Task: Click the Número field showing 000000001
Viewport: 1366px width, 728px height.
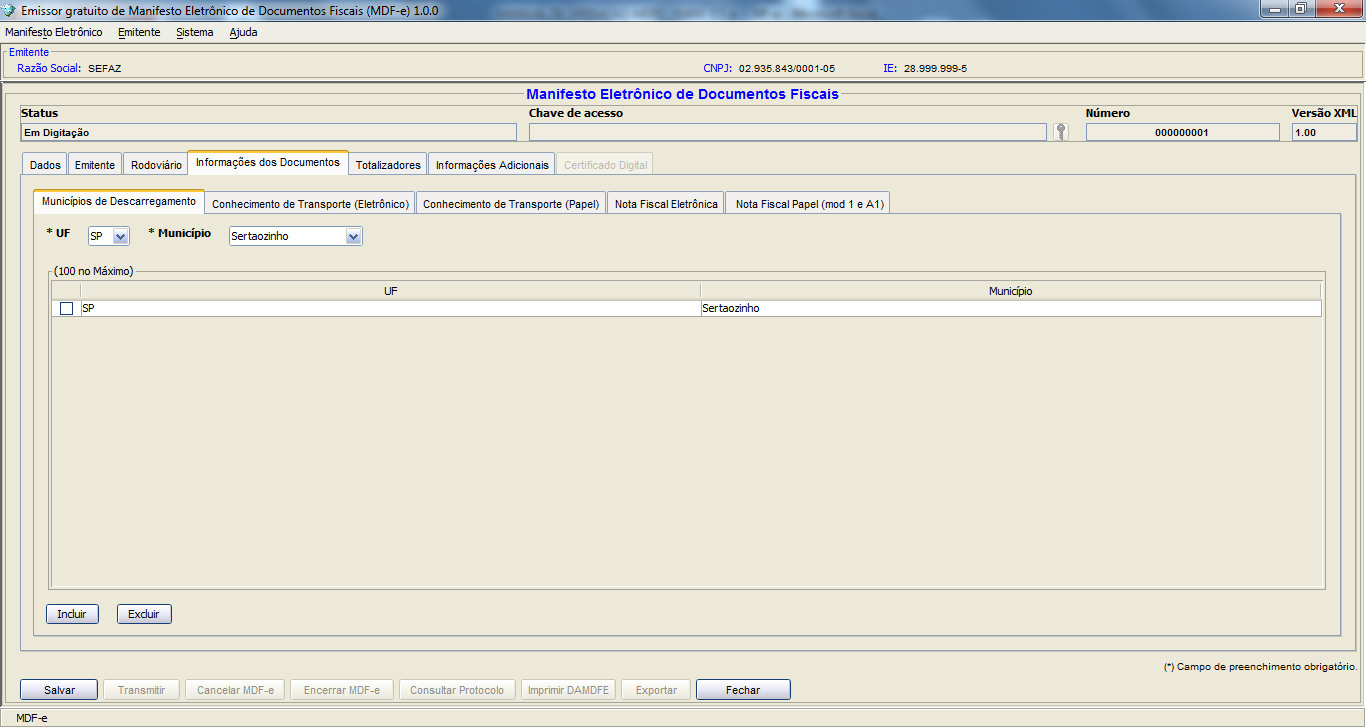Action: coord(1182,132)
